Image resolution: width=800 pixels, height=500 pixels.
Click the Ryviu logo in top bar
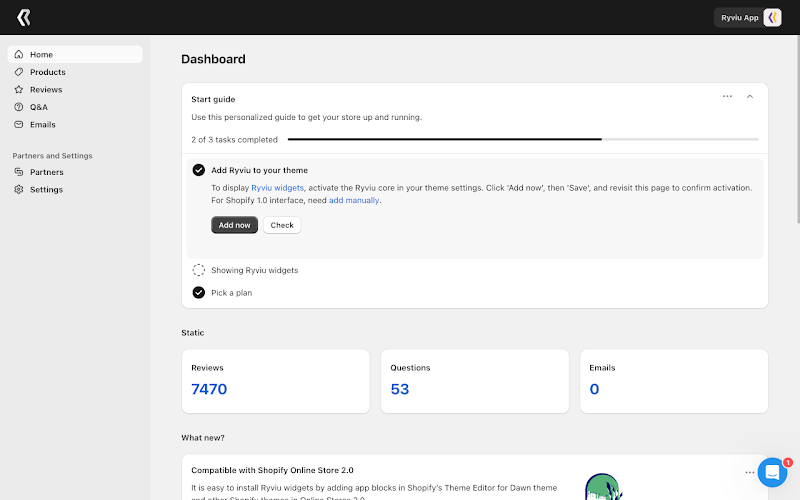tap(23, 17)
